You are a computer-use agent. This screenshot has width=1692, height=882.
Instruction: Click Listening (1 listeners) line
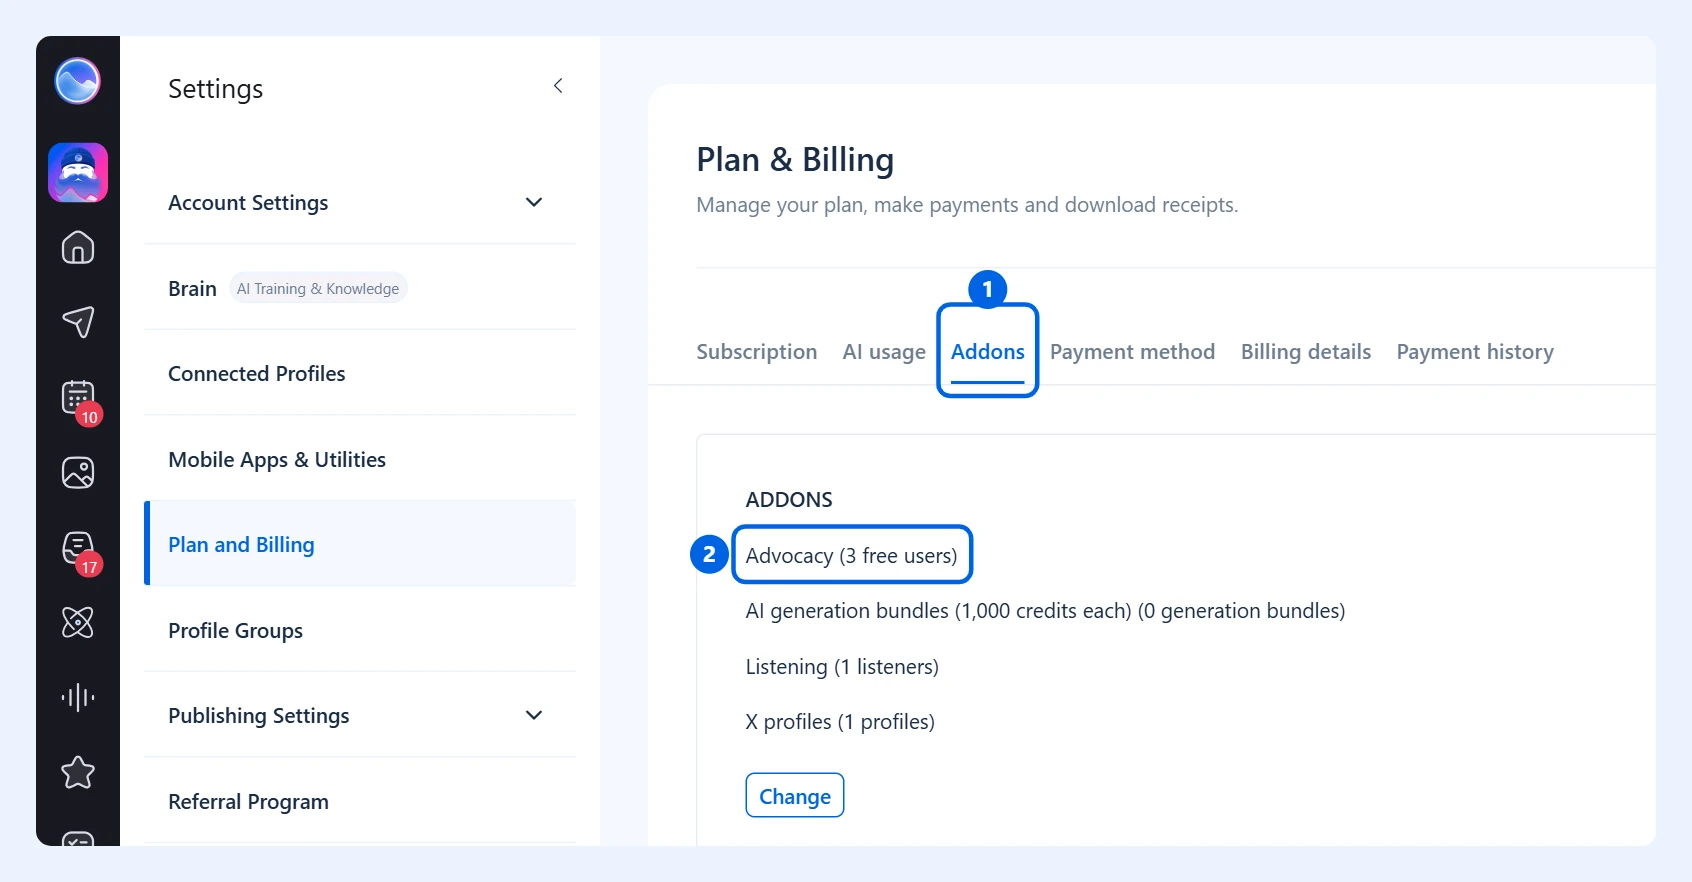coord(842,666)
